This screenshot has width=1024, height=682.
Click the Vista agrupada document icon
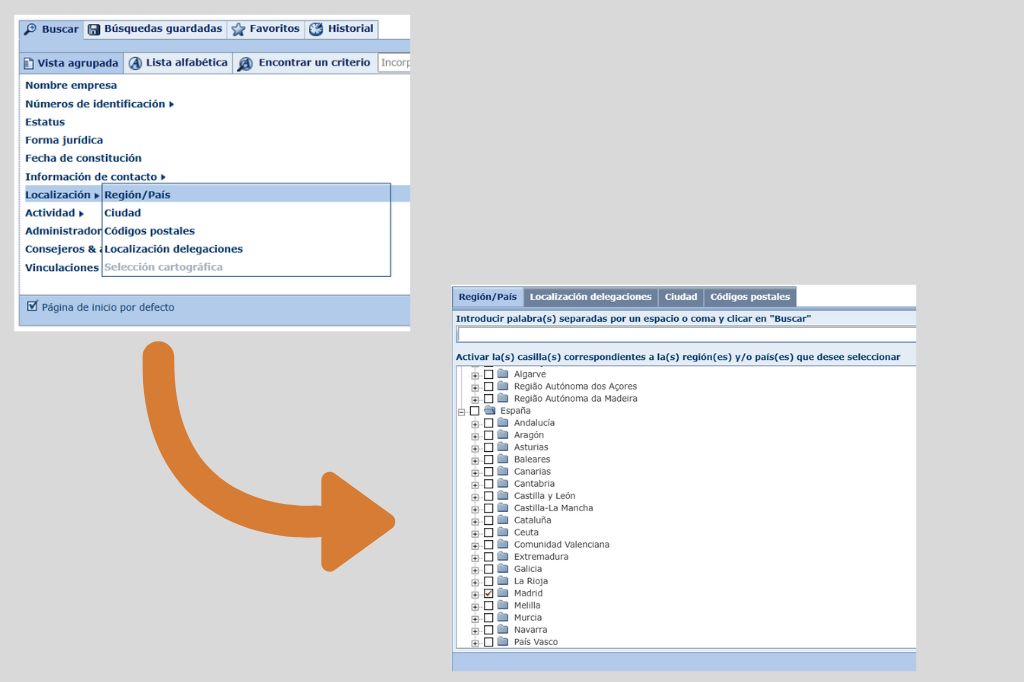coord(29,63)
